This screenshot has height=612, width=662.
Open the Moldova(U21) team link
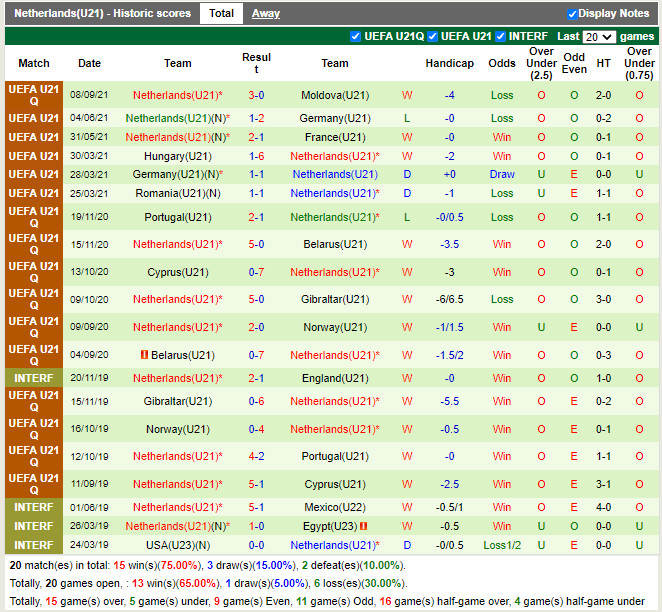335,96
